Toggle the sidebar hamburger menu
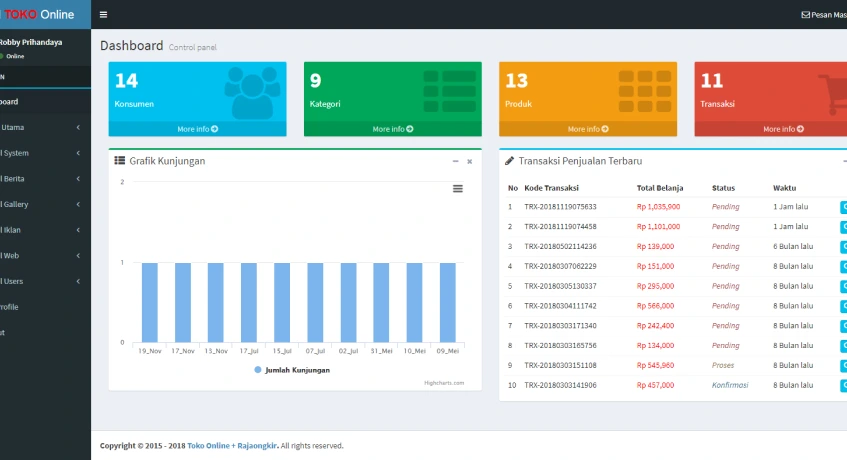This screenshot has width=847, height=460. point(104,15)
